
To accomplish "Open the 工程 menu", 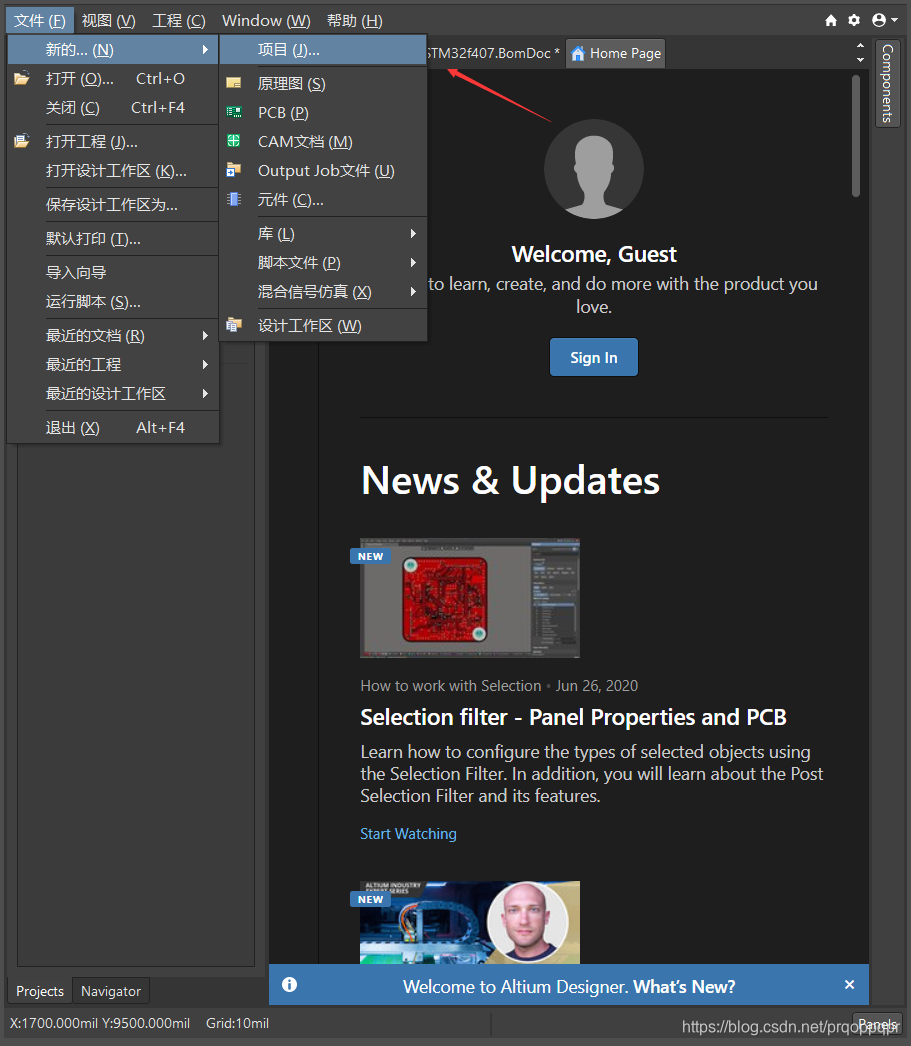I will [178, 21].
